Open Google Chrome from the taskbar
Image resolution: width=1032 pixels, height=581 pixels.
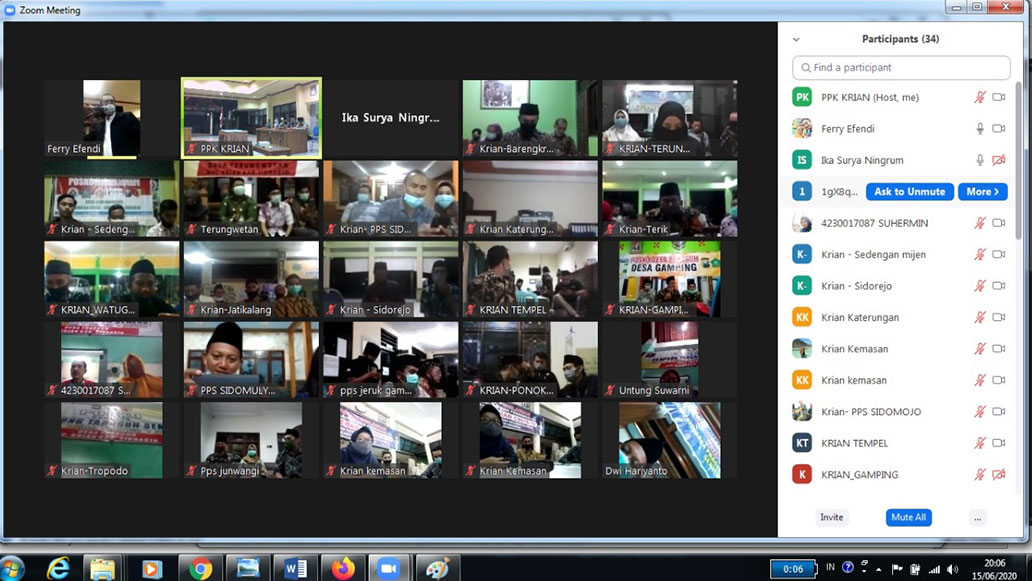pos(201,568)
